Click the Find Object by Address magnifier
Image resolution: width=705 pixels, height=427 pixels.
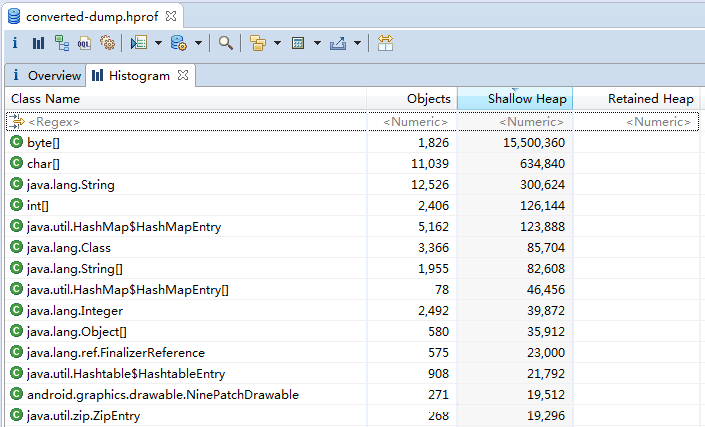point(226,43)
